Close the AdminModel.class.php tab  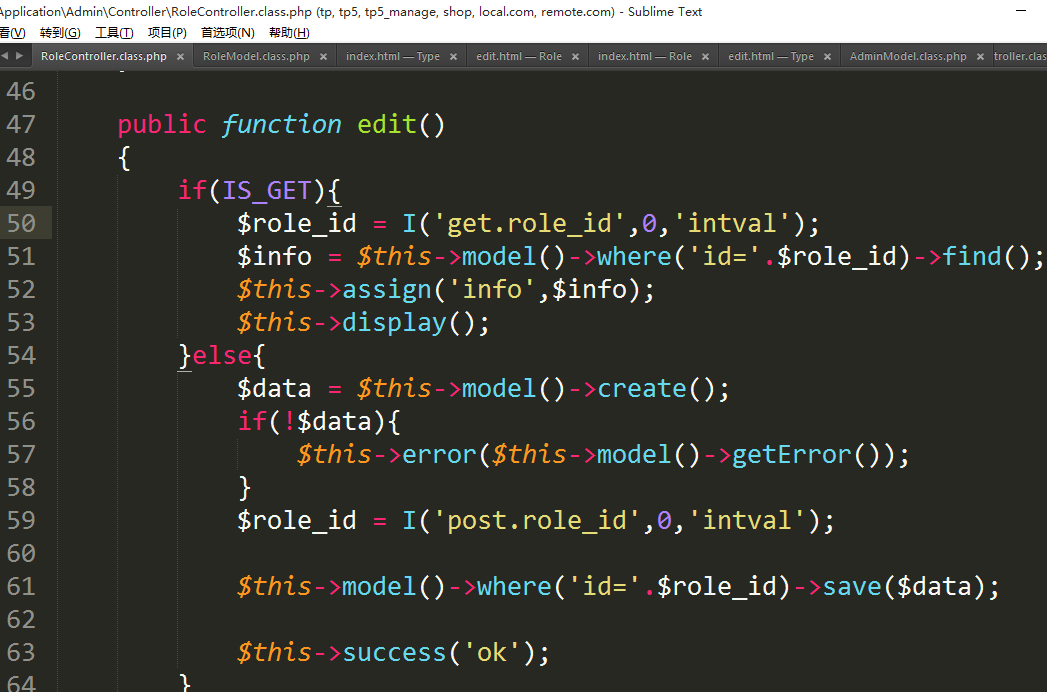point(980,57)
